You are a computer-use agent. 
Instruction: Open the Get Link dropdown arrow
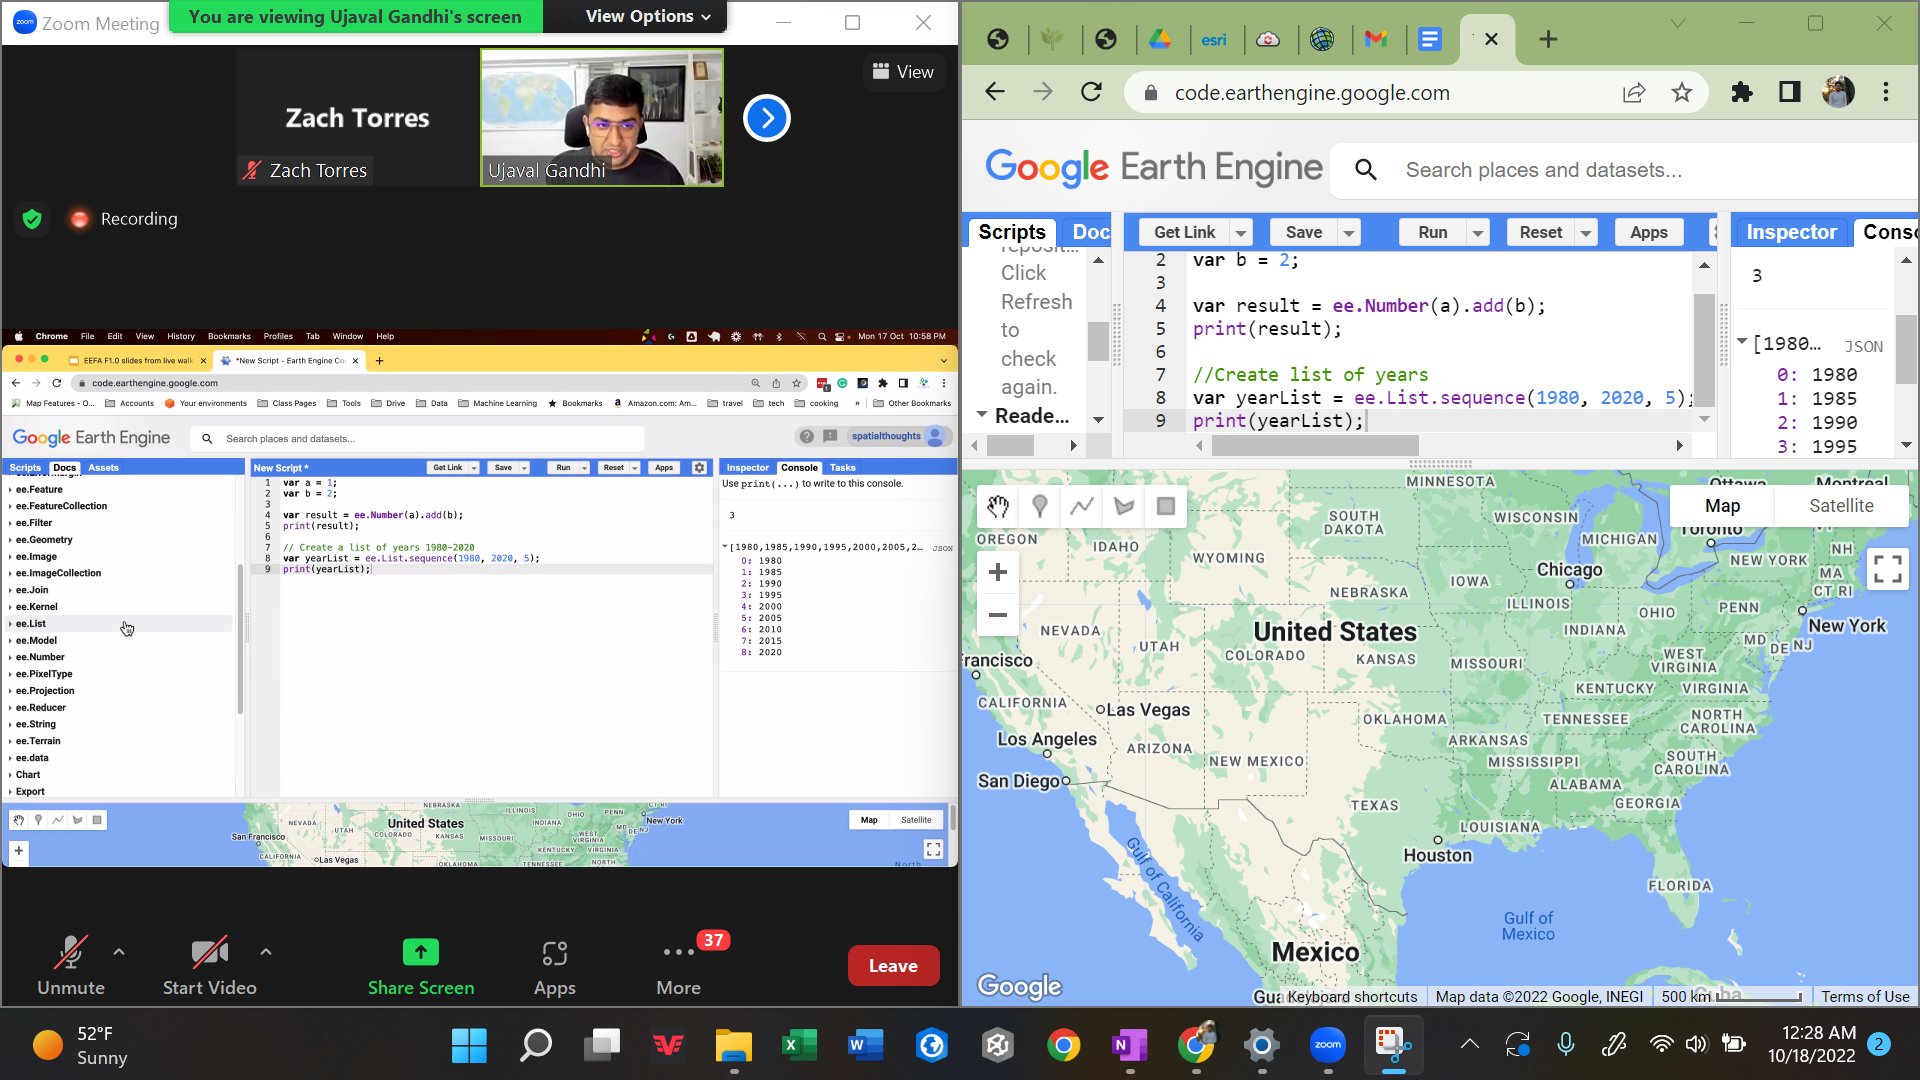1241,232
